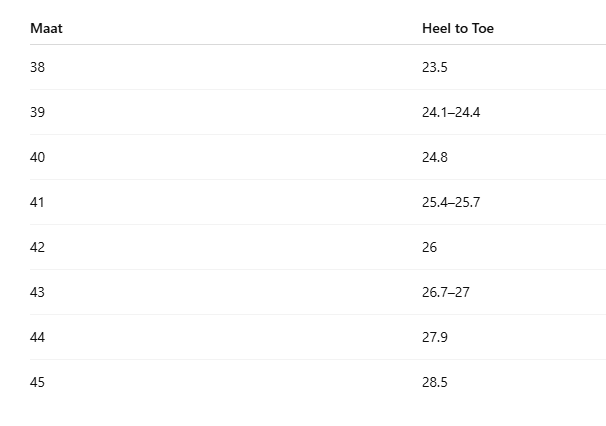
Task: Select size 43 in the Maat column
Action: [37, 292]
